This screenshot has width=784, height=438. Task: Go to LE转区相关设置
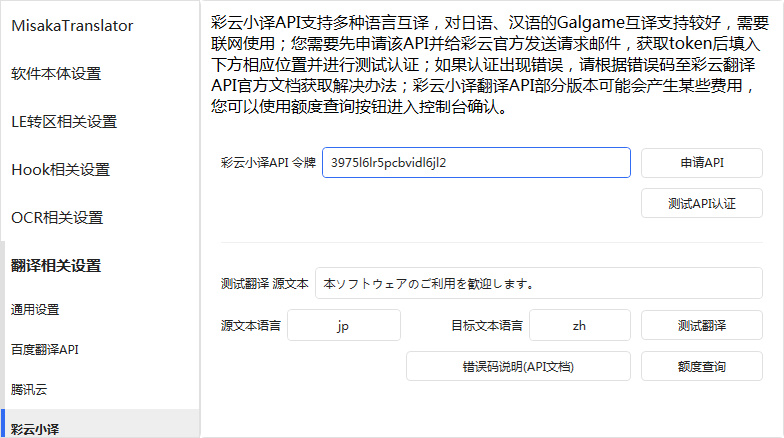click(x=64, y=122)
